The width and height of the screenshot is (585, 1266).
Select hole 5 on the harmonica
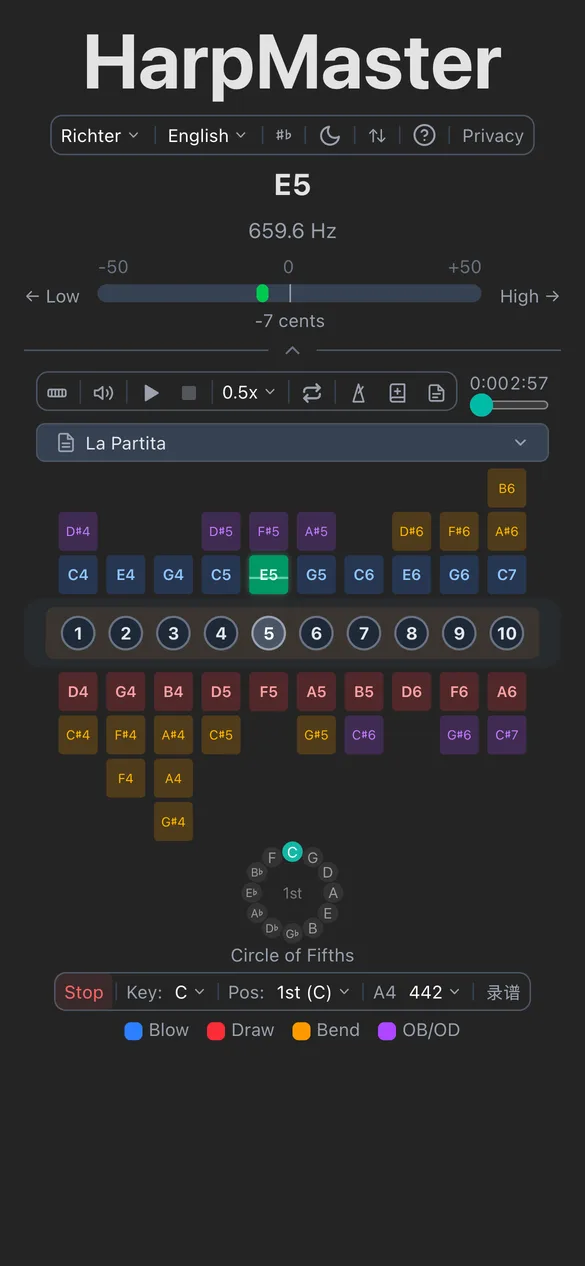[269, 633]
